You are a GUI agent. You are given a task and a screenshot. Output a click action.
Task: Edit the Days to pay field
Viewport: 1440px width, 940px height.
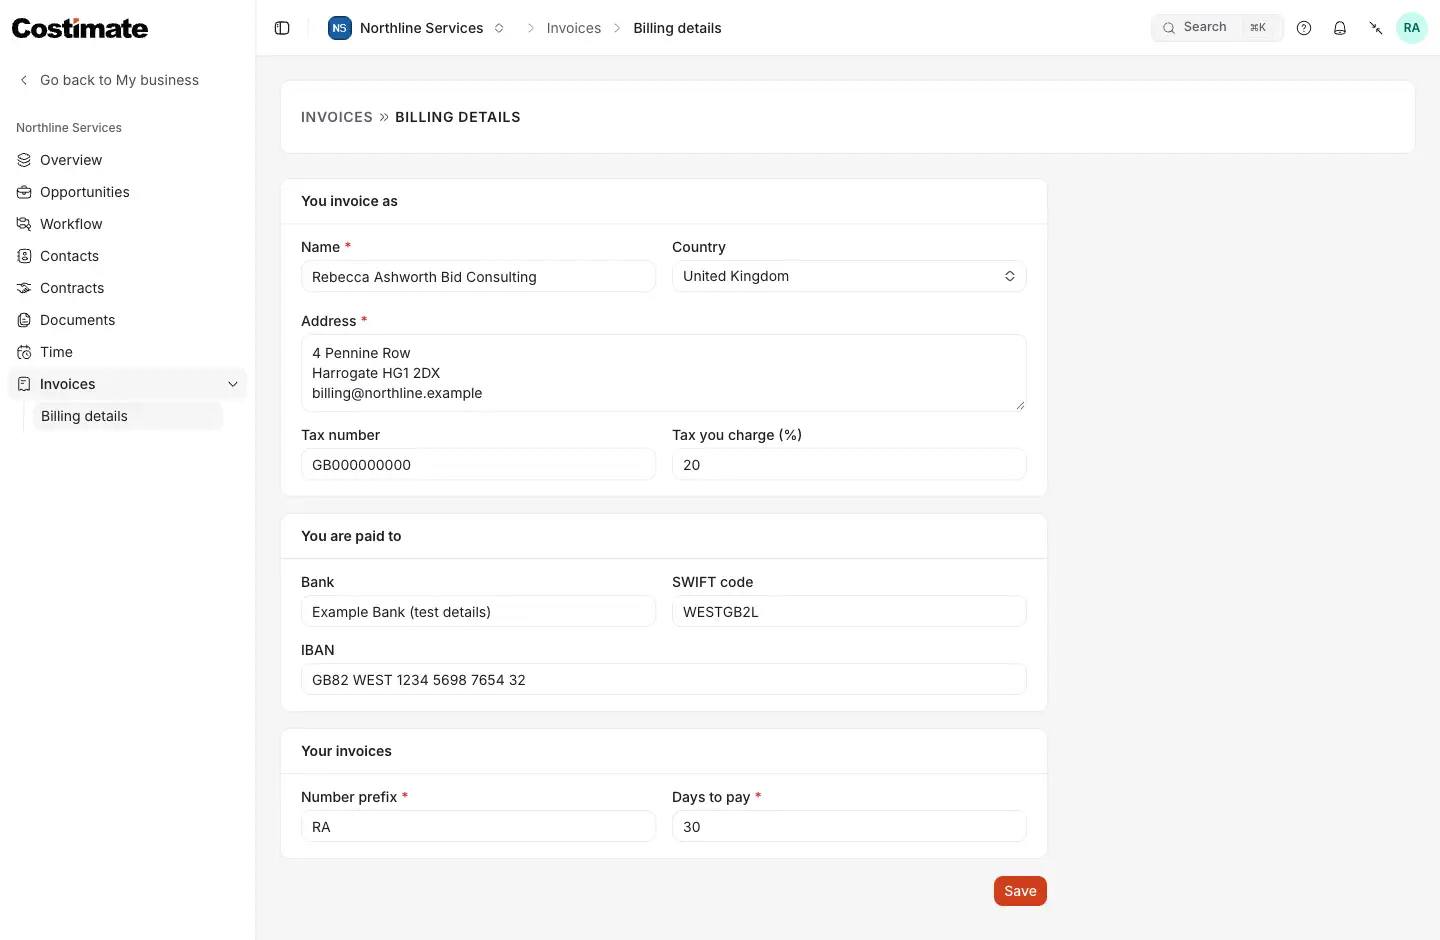click(849, 827)
